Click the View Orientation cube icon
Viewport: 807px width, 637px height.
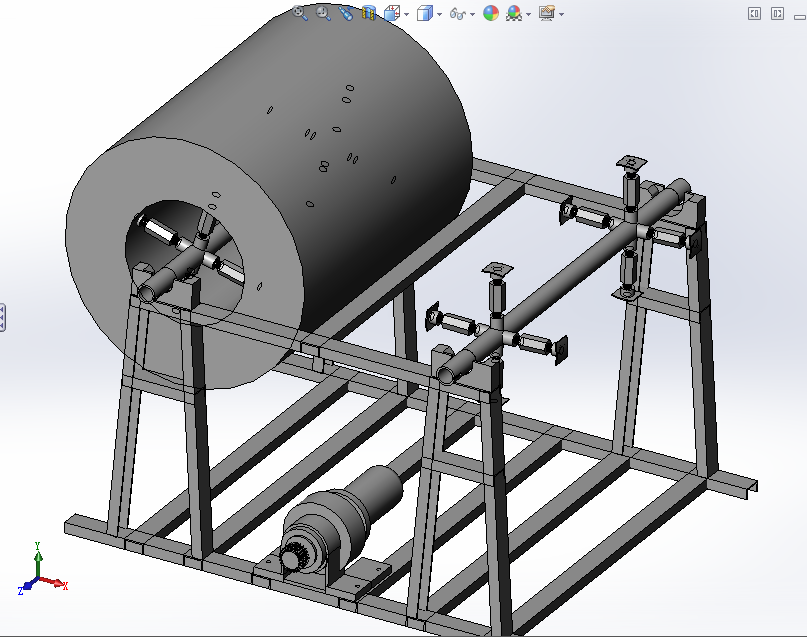pos(392,13)
